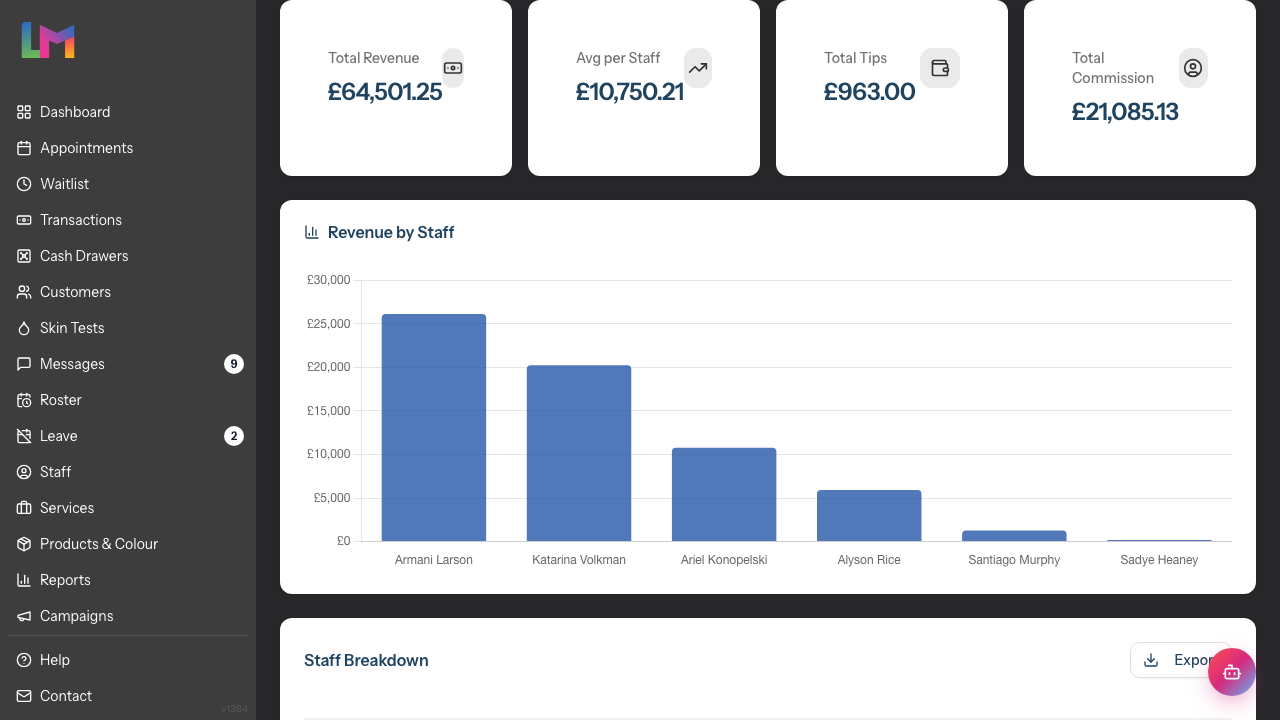Click the Revenue by Staff title

coord(391,232)
